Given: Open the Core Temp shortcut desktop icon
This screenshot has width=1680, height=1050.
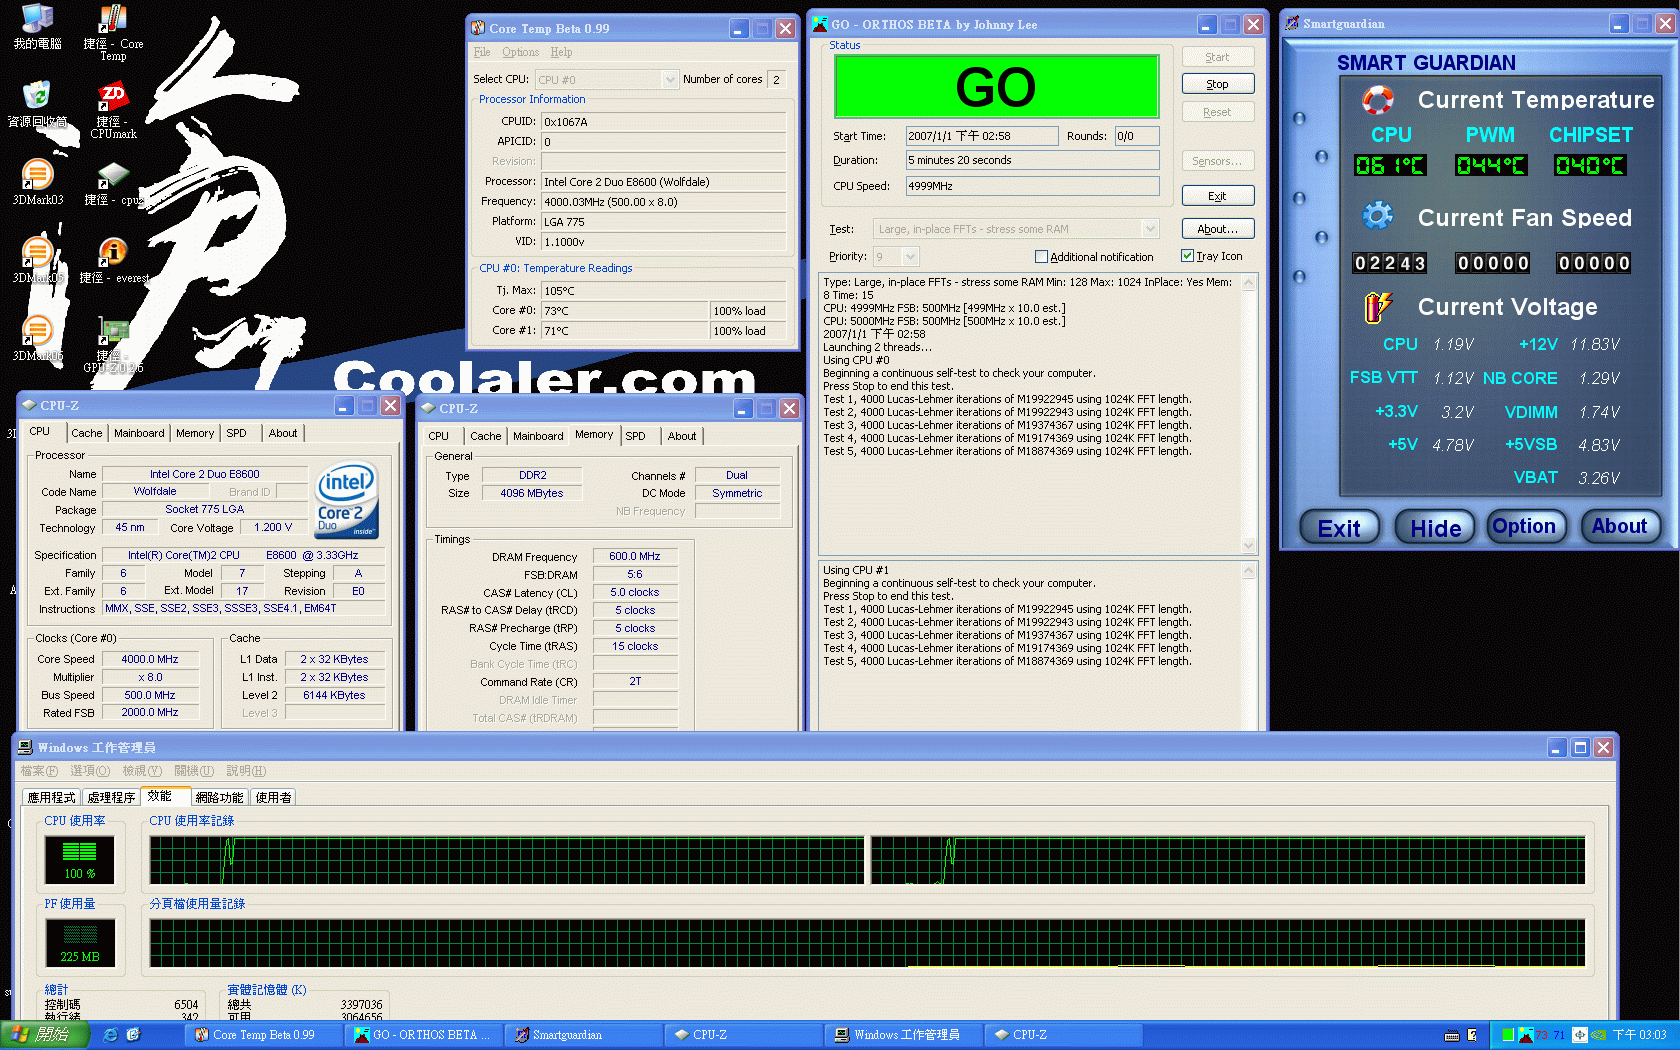Looking at the screenshot, I should click(113, 19).
